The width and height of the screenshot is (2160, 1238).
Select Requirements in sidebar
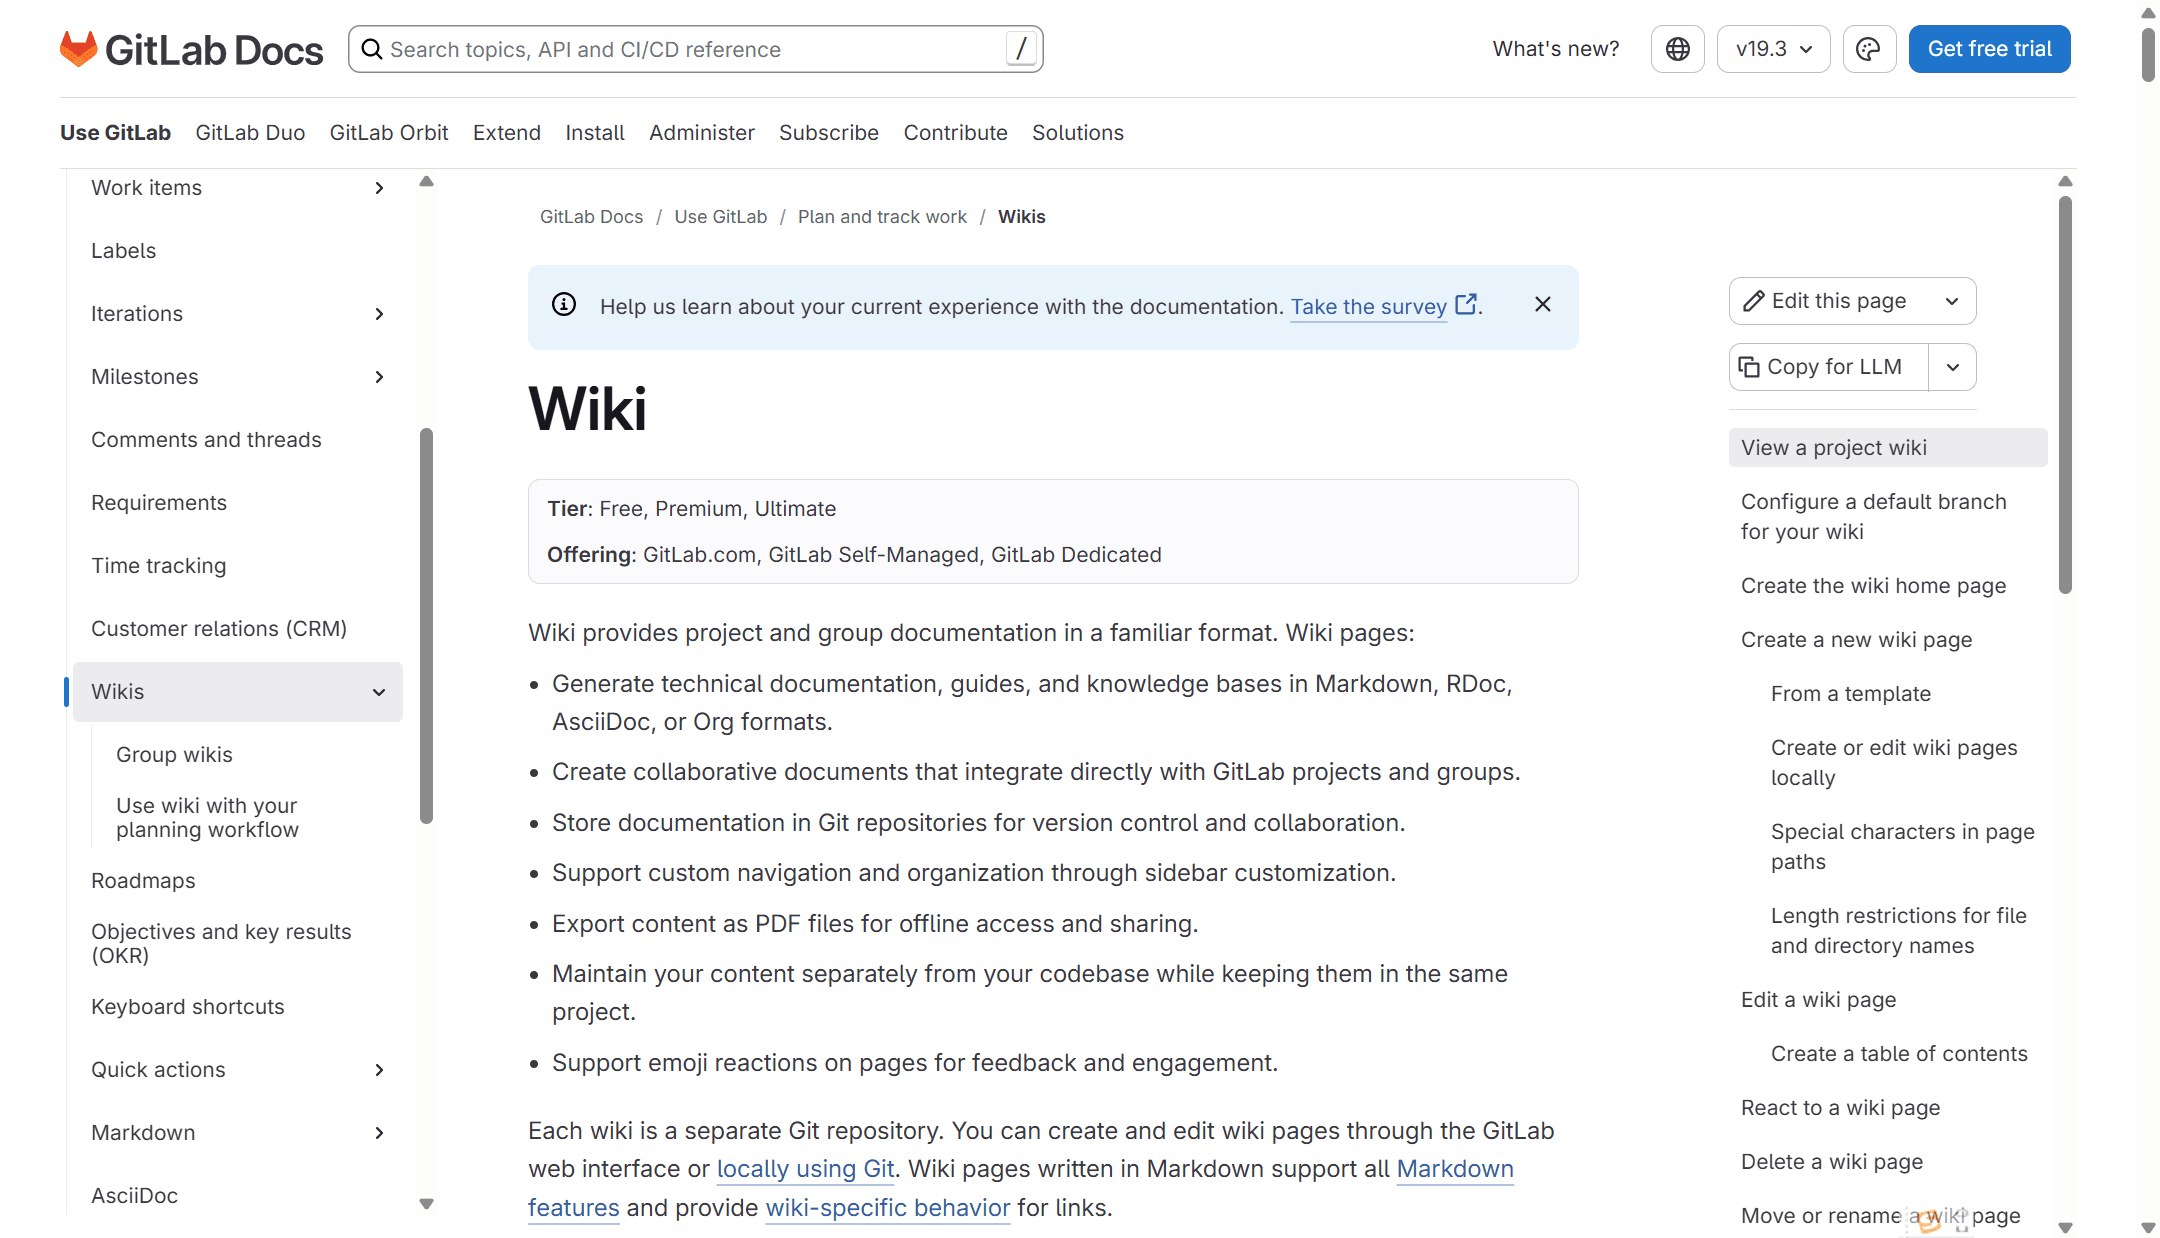click(159, 503)
